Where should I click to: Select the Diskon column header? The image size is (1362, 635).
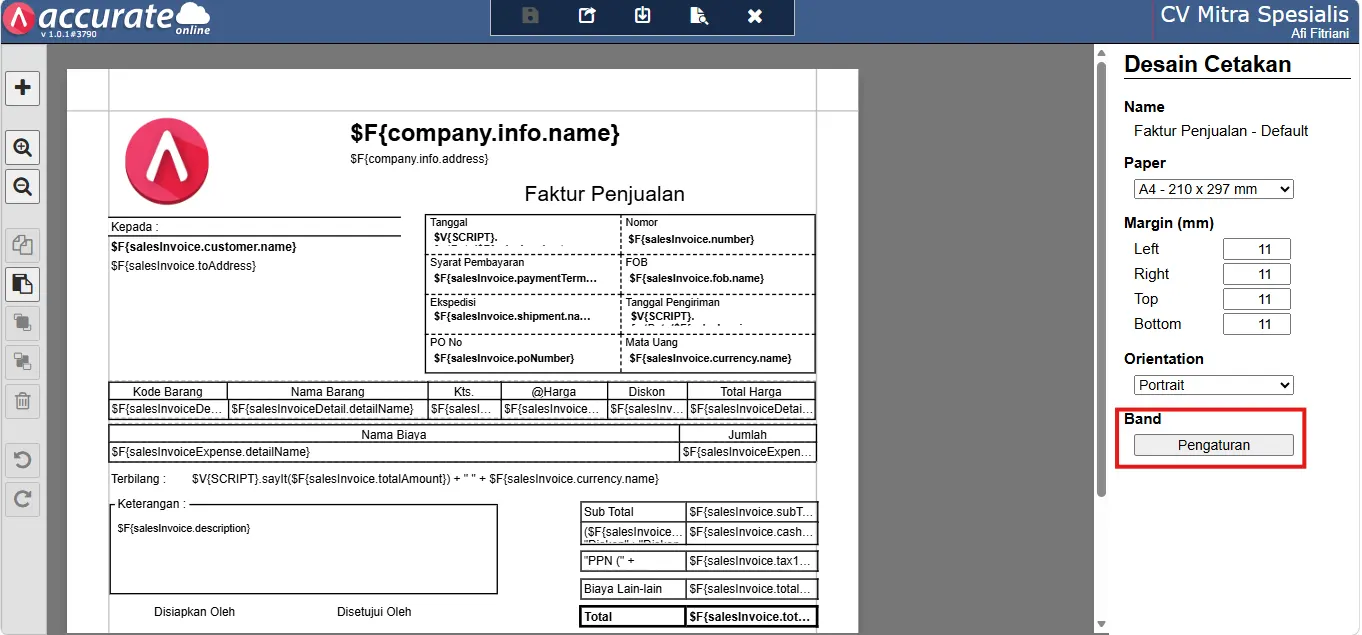[647, 392]
